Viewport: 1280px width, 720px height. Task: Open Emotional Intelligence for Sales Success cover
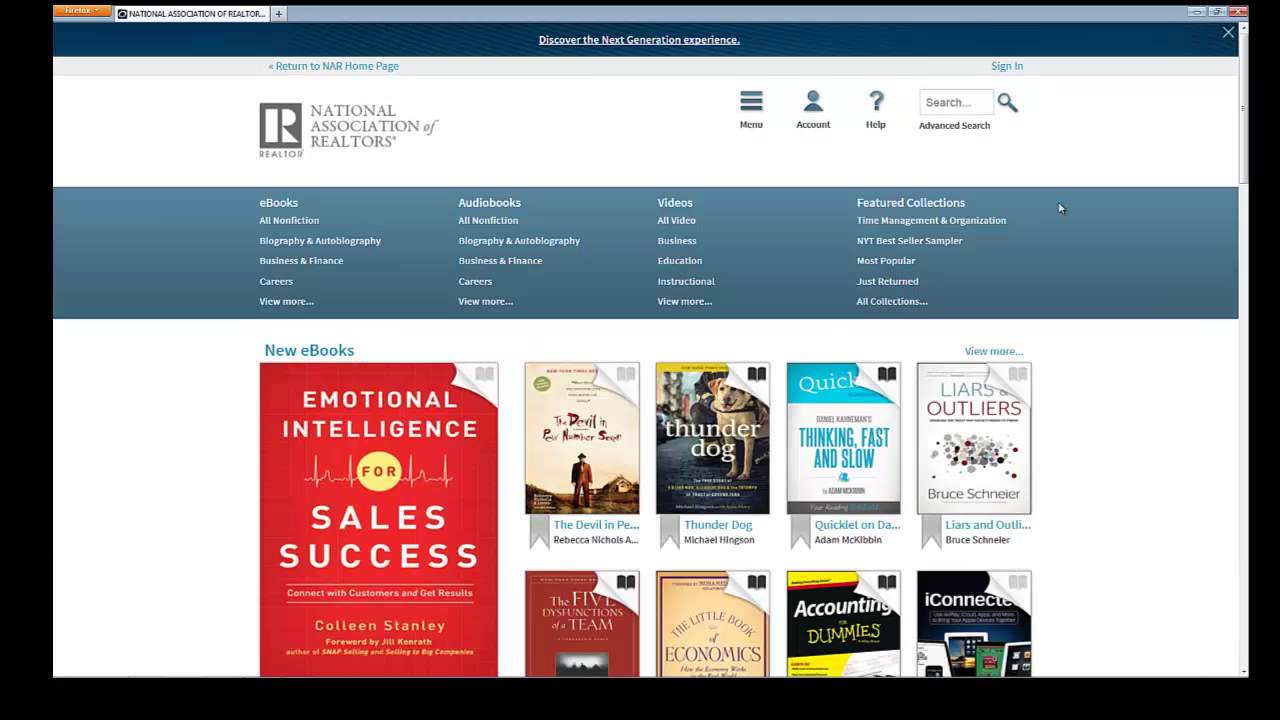(x=378, y=520)
